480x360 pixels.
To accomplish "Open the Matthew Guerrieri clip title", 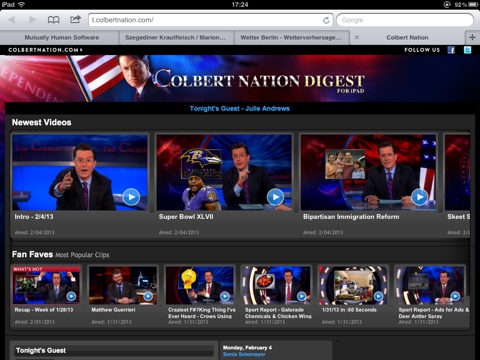I will (113, 310).
